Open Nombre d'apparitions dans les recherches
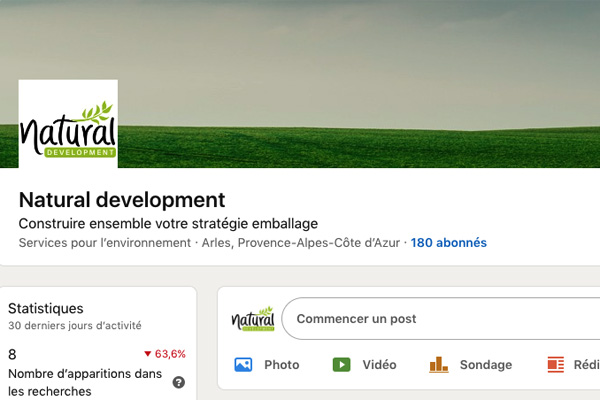 pyautogui.click(x=85, y=382)
